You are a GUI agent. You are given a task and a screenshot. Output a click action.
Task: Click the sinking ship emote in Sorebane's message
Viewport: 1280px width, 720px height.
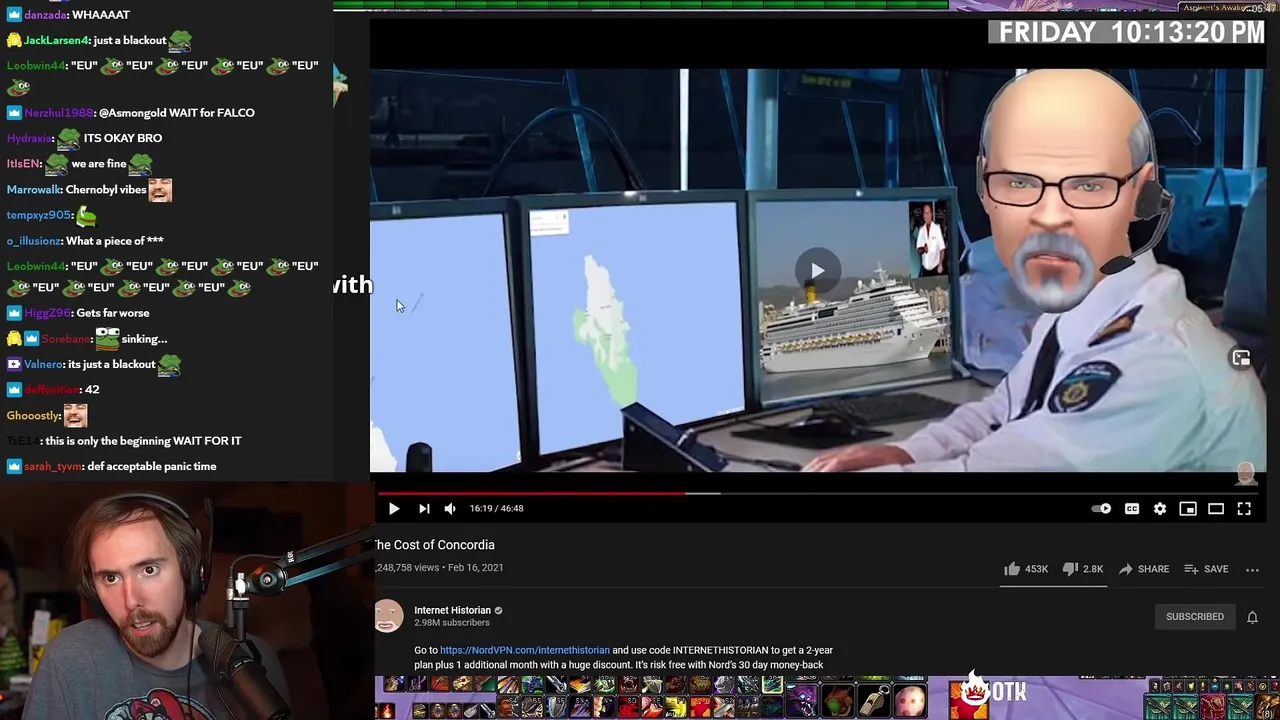point(107,338)
